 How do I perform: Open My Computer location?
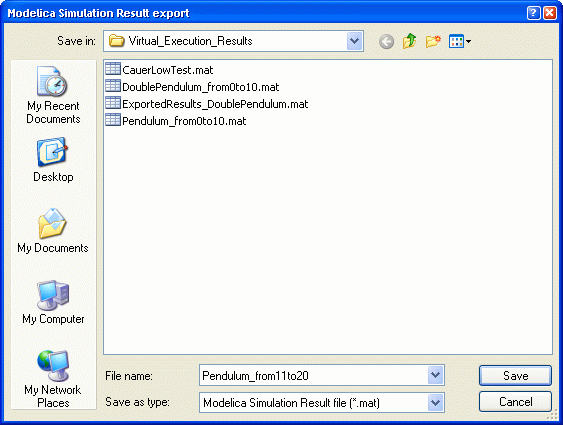tap(53, 302)
